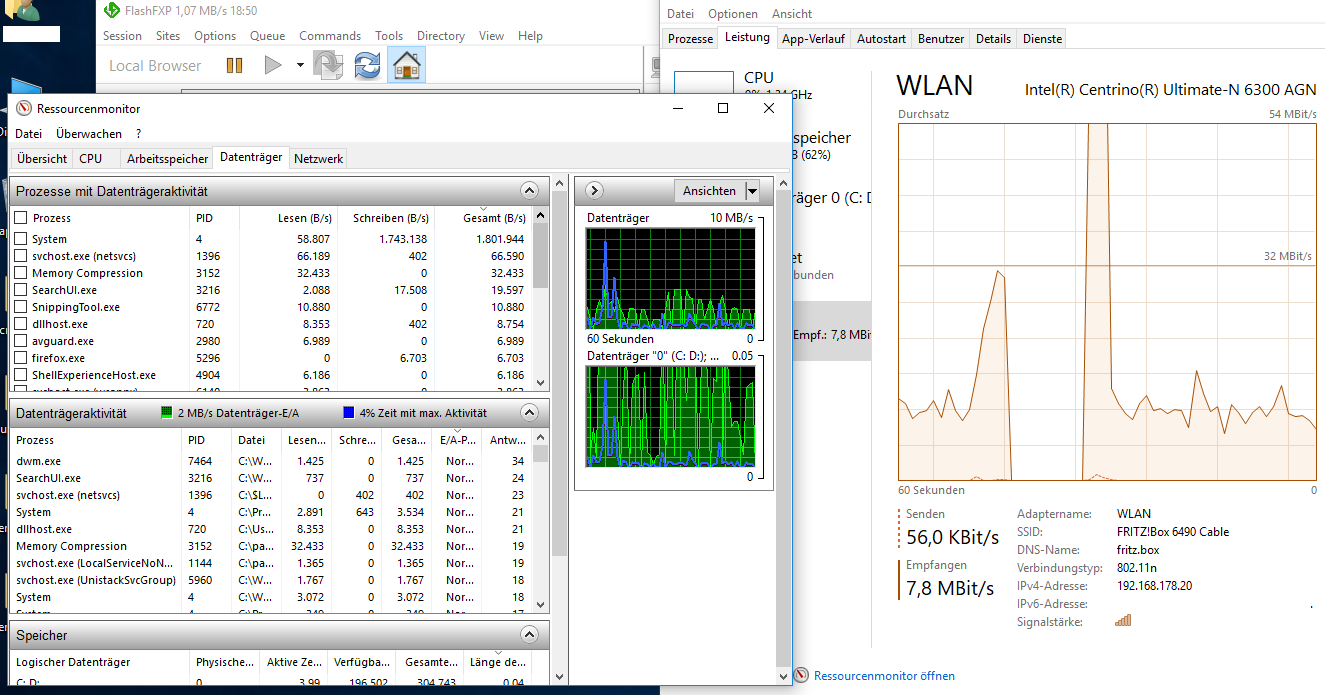This screenshot has width=1325, height=695.
Task: Click the WLAN throughput graph in Task Manager
Action: coord(1107,303)
